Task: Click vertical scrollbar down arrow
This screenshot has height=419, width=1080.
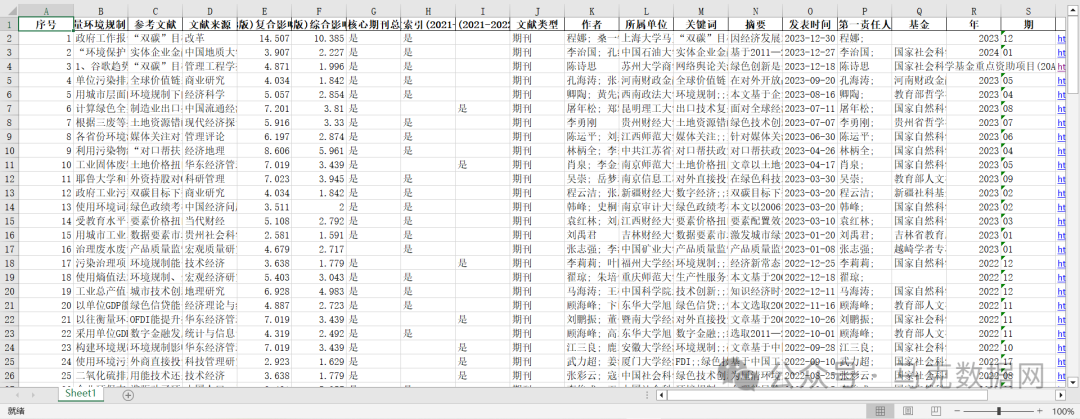Action: [1074, 382]
